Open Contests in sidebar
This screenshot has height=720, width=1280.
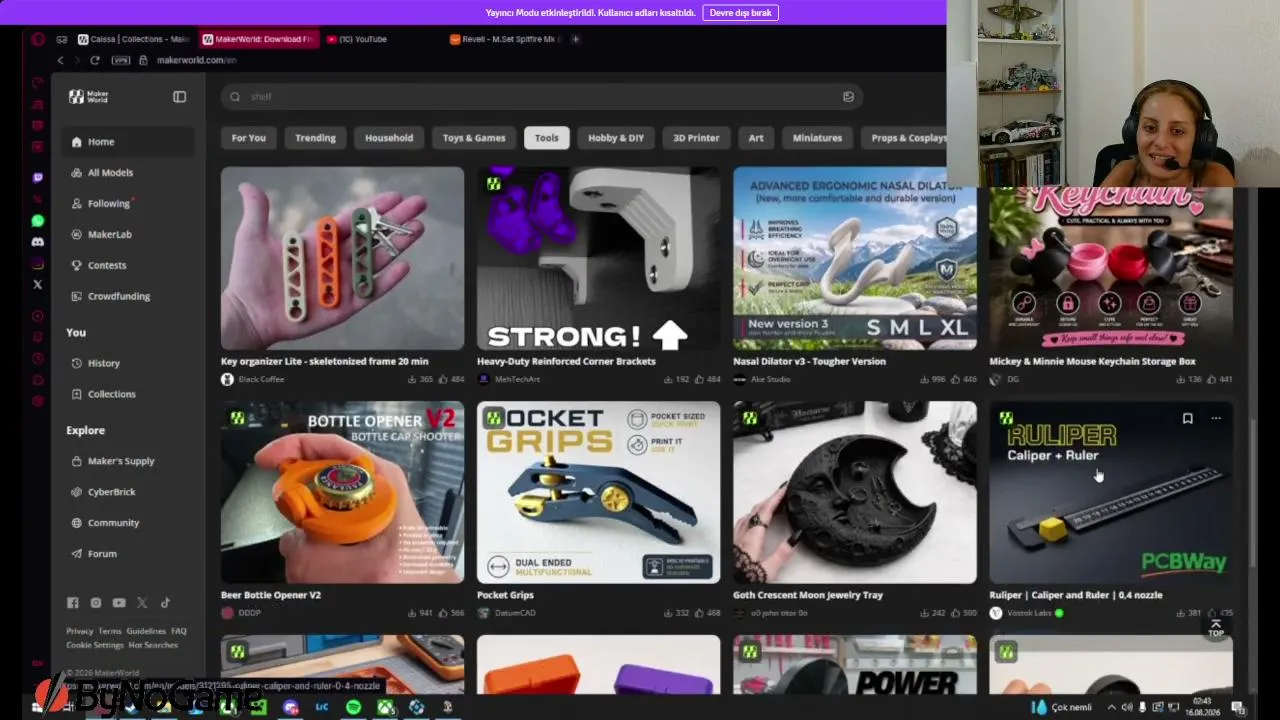(x=128, y=266)
